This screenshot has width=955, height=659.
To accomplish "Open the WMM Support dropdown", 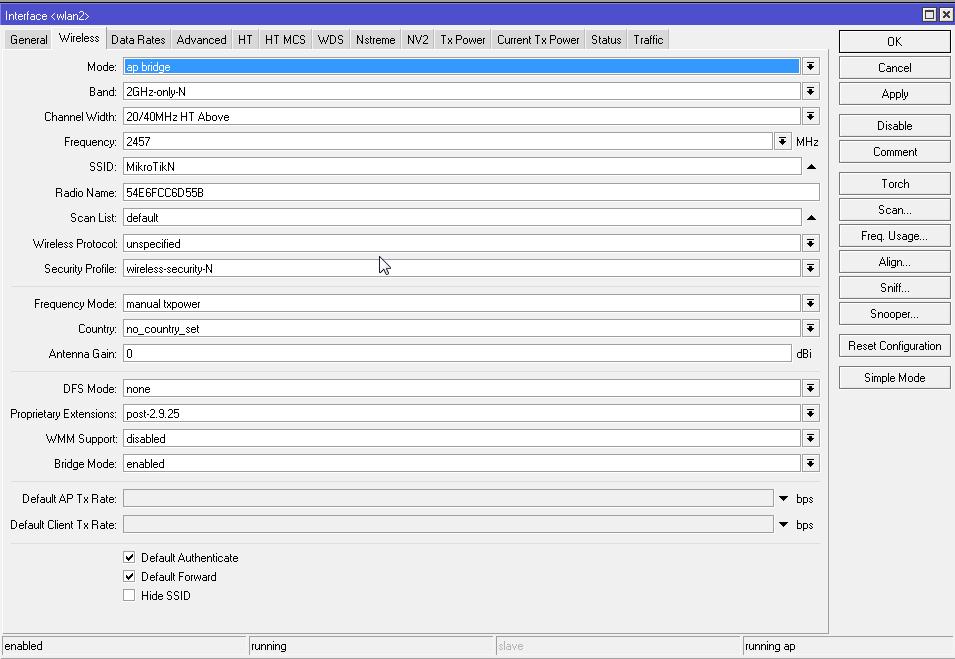I will [x=810, y=438].
